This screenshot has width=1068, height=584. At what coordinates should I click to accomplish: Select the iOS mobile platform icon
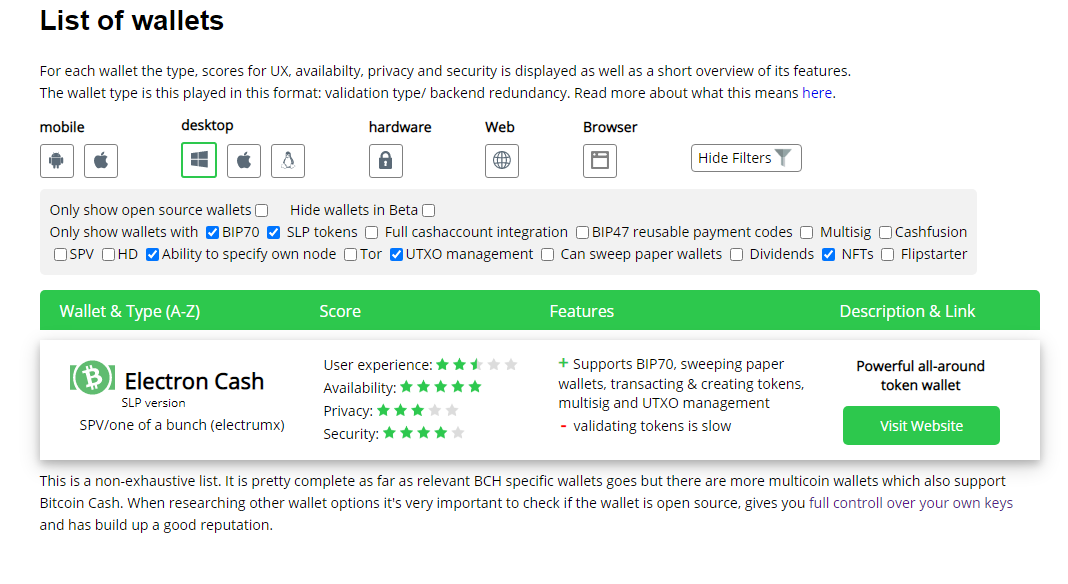pyautogui.click(x=101, y=161)
